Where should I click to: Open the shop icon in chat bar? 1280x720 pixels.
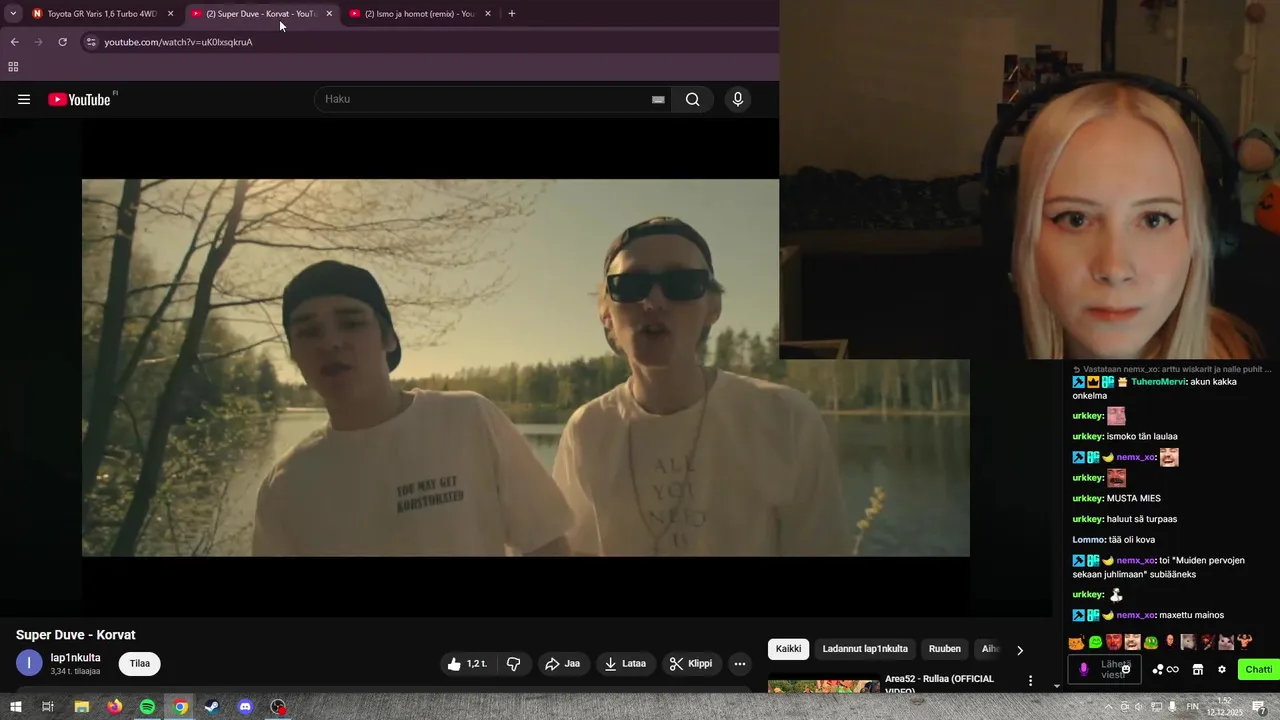pos(1198,670)
